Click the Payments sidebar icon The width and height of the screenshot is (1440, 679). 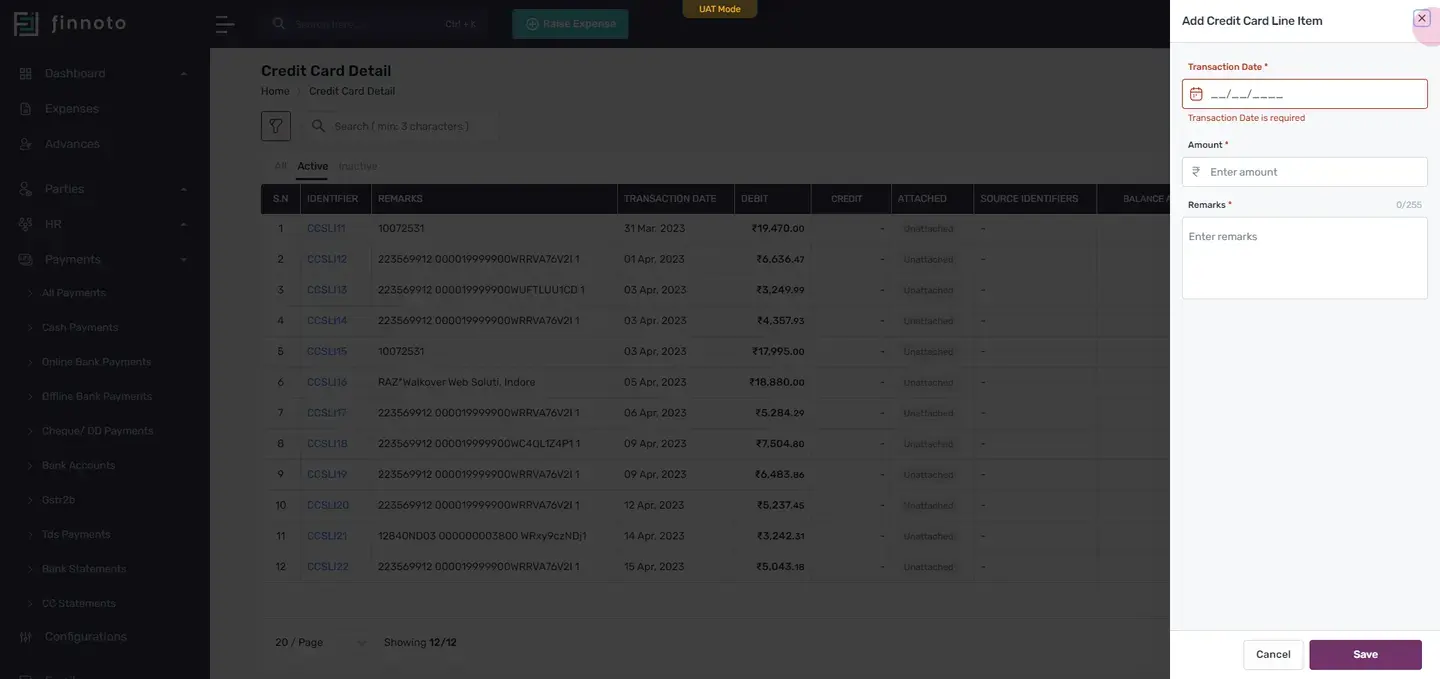point(26,259)
